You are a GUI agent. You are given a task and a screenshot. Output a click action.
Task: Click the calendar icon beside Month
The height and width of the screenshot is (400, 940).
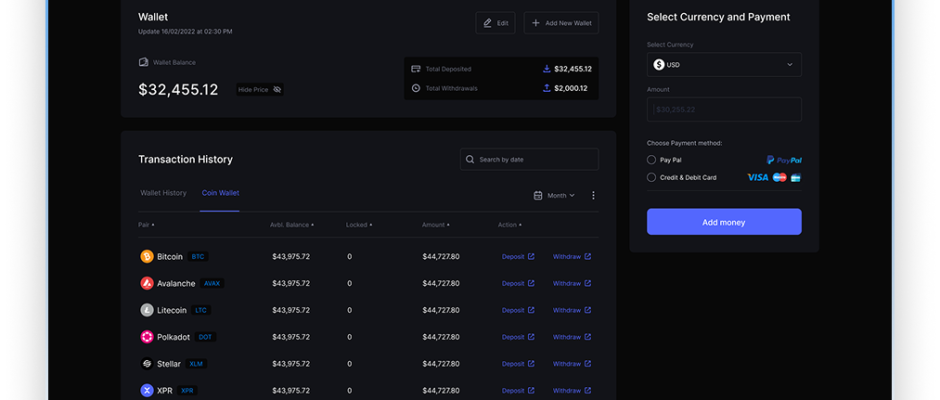click(x=538, y=196)
